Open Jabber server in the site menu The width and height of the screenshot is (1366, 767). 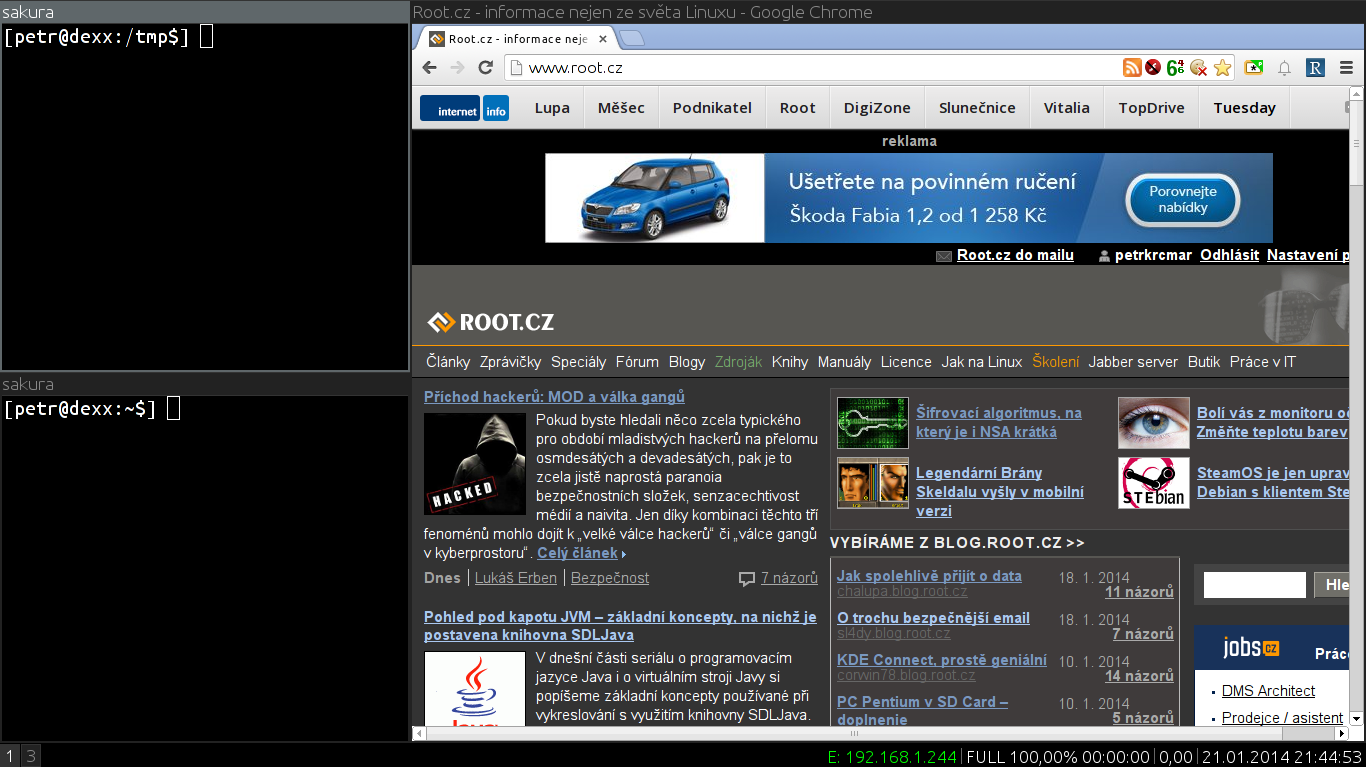point(1133,362)
